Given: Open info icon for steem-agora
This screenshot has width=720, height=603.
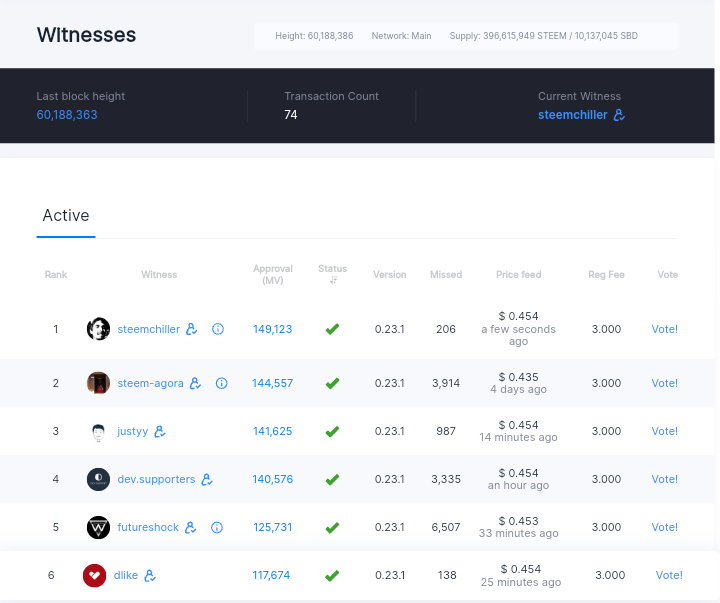Looking at the screenshot, I should [x=221, y=383].
